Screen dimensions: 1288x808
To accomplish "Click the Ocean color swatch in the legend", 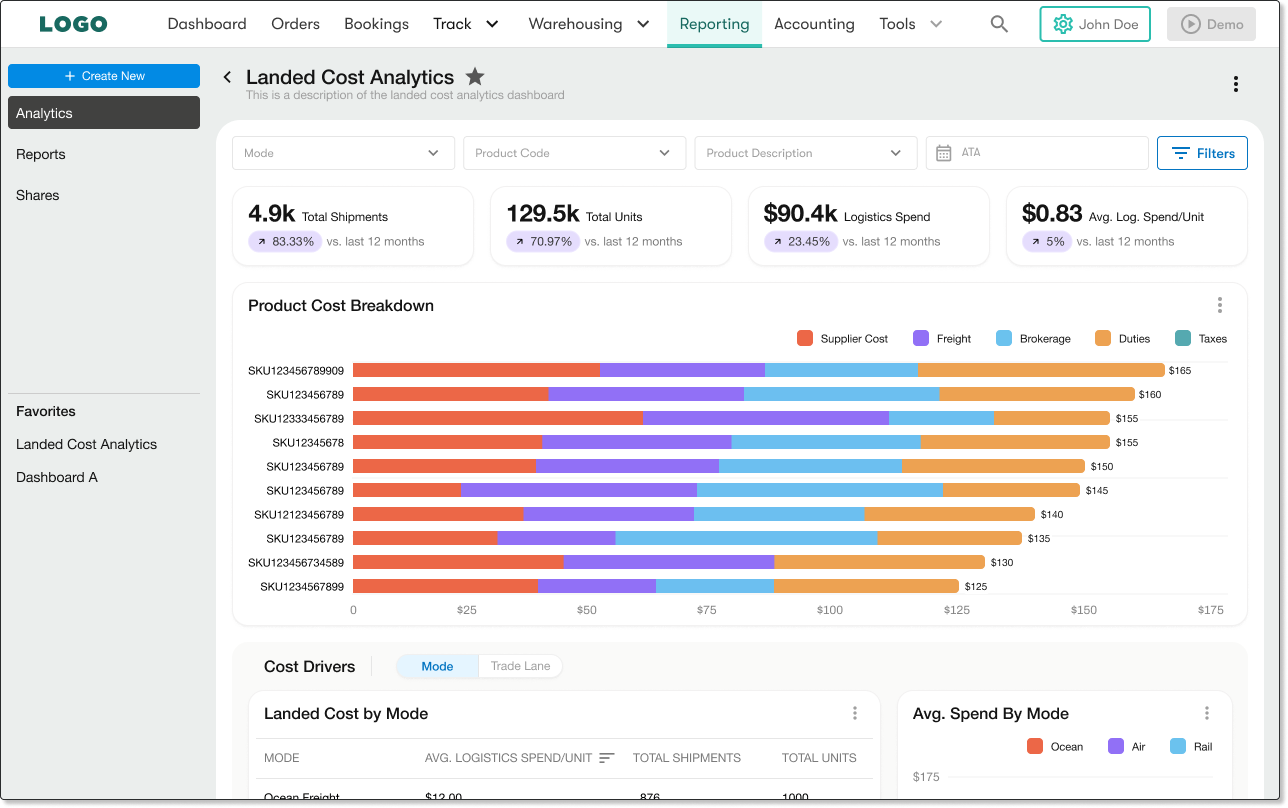I will tap(1034, 746).
